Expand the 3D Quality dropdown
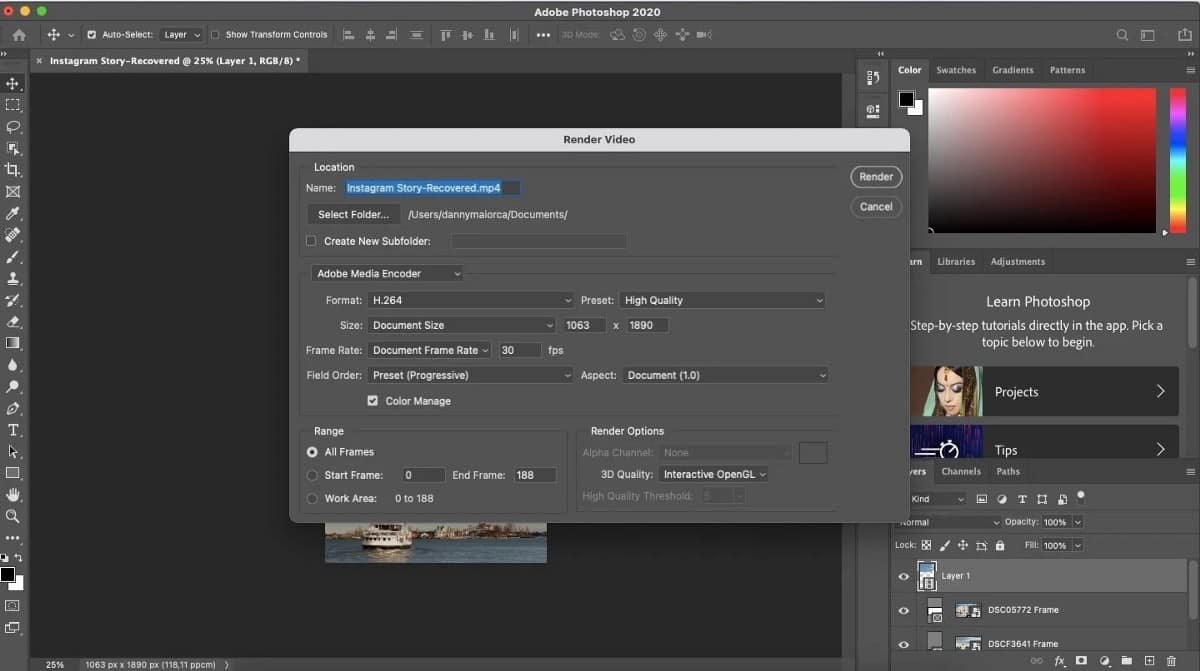 [713, 474]
